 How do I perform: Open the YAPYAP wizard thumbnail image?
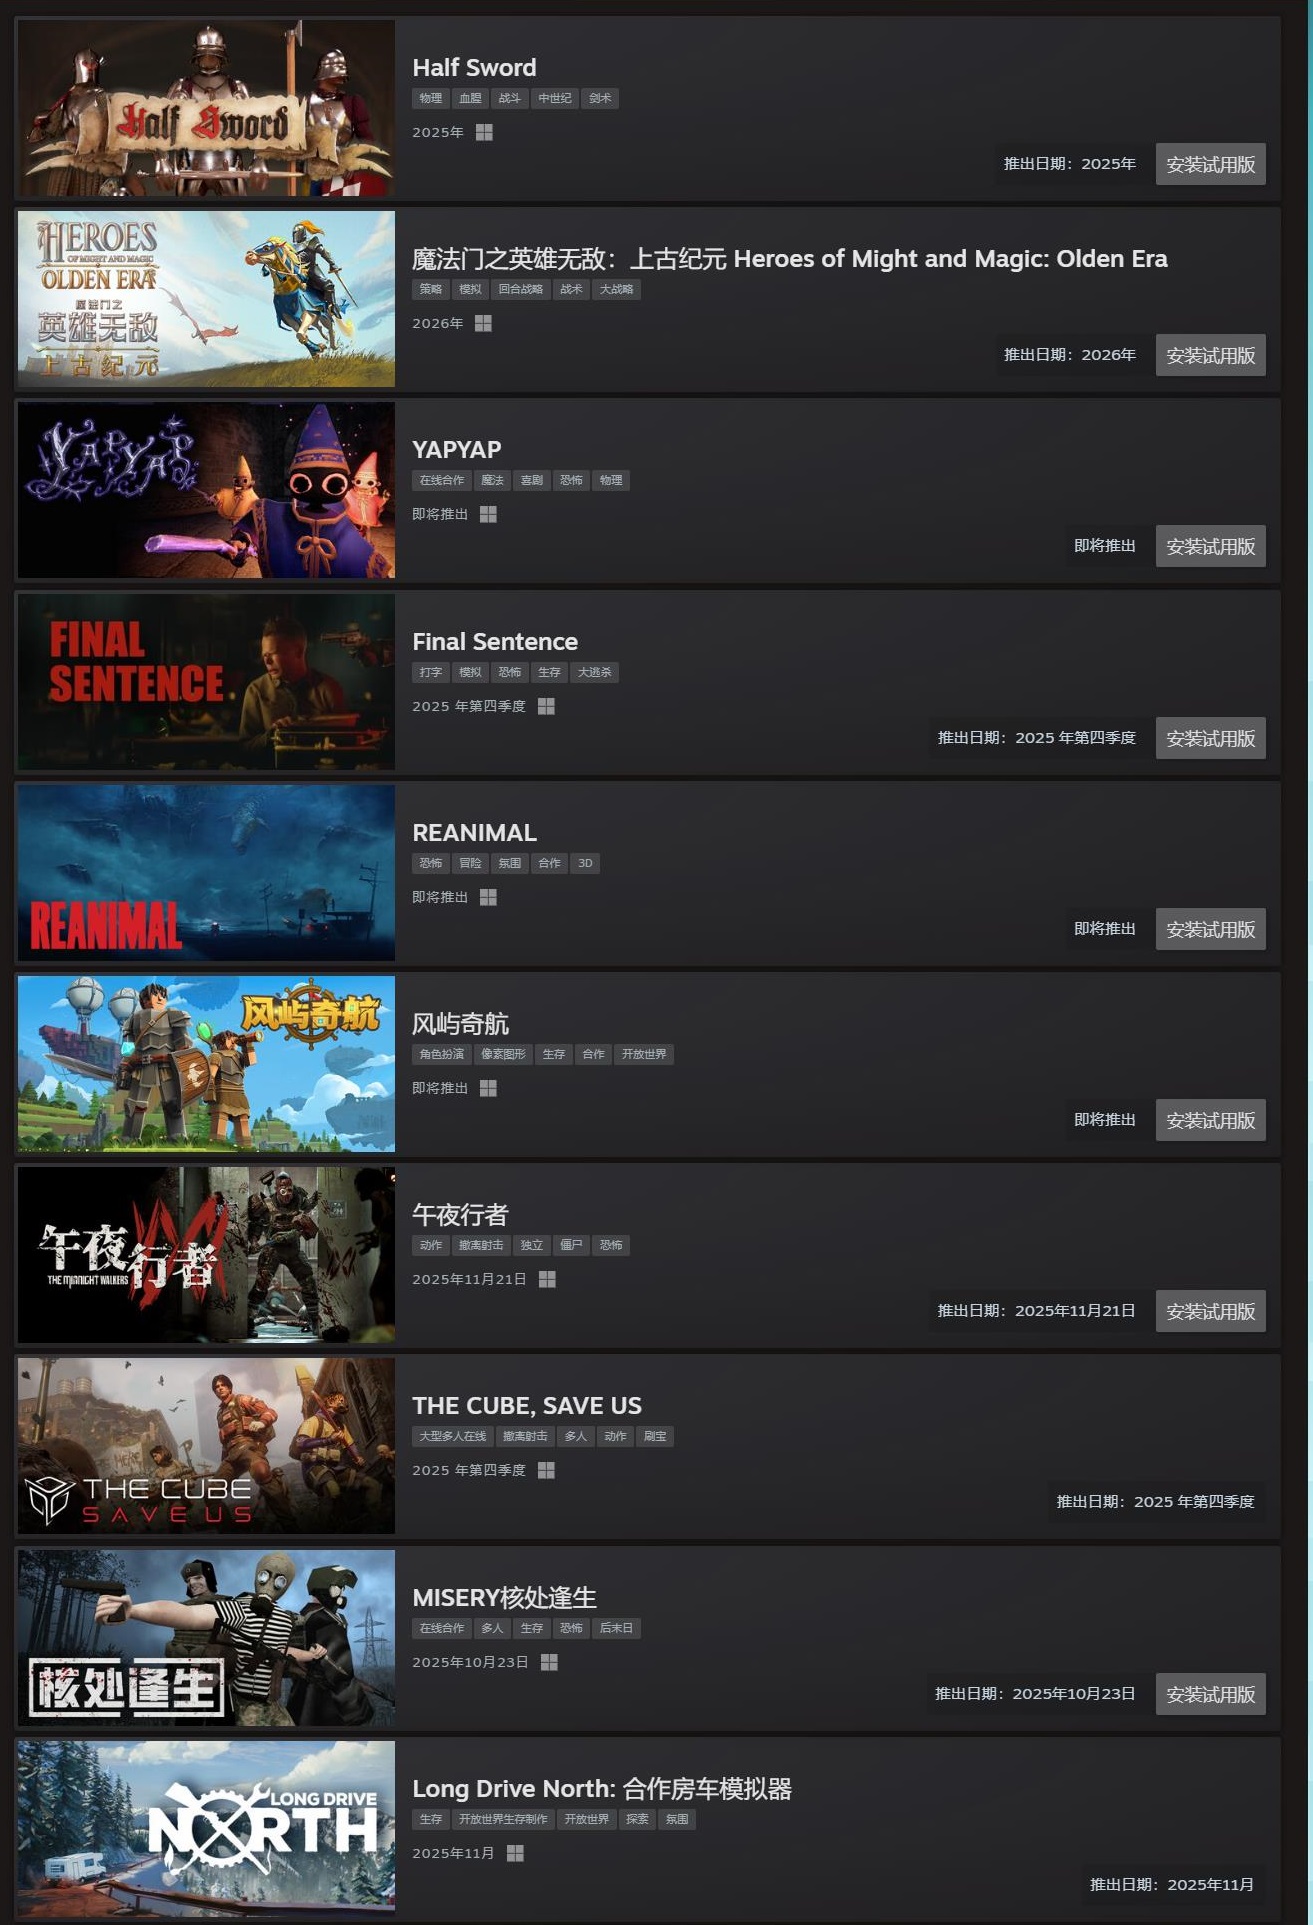(x=206, y=490)
